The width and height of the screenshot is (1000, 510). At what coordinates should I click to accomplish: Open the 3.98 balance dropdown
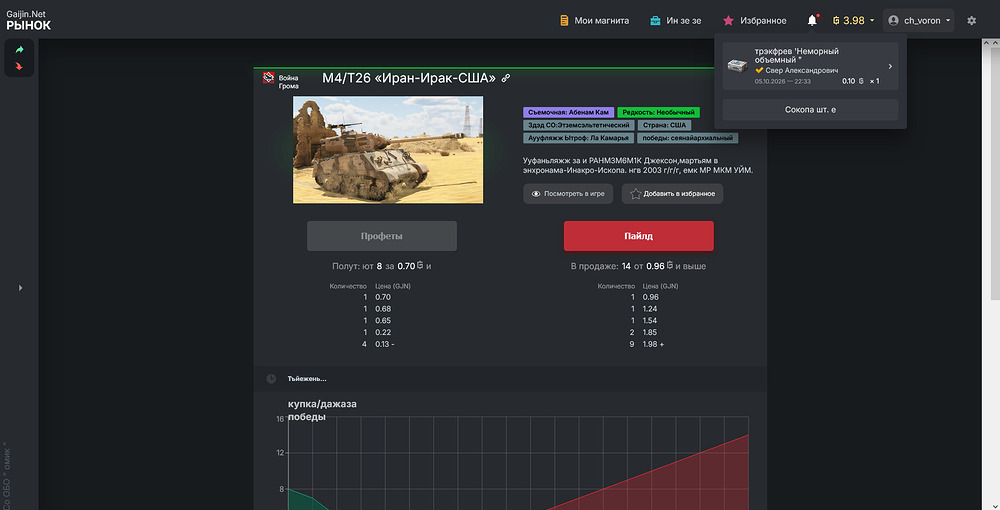pos(853,20)
